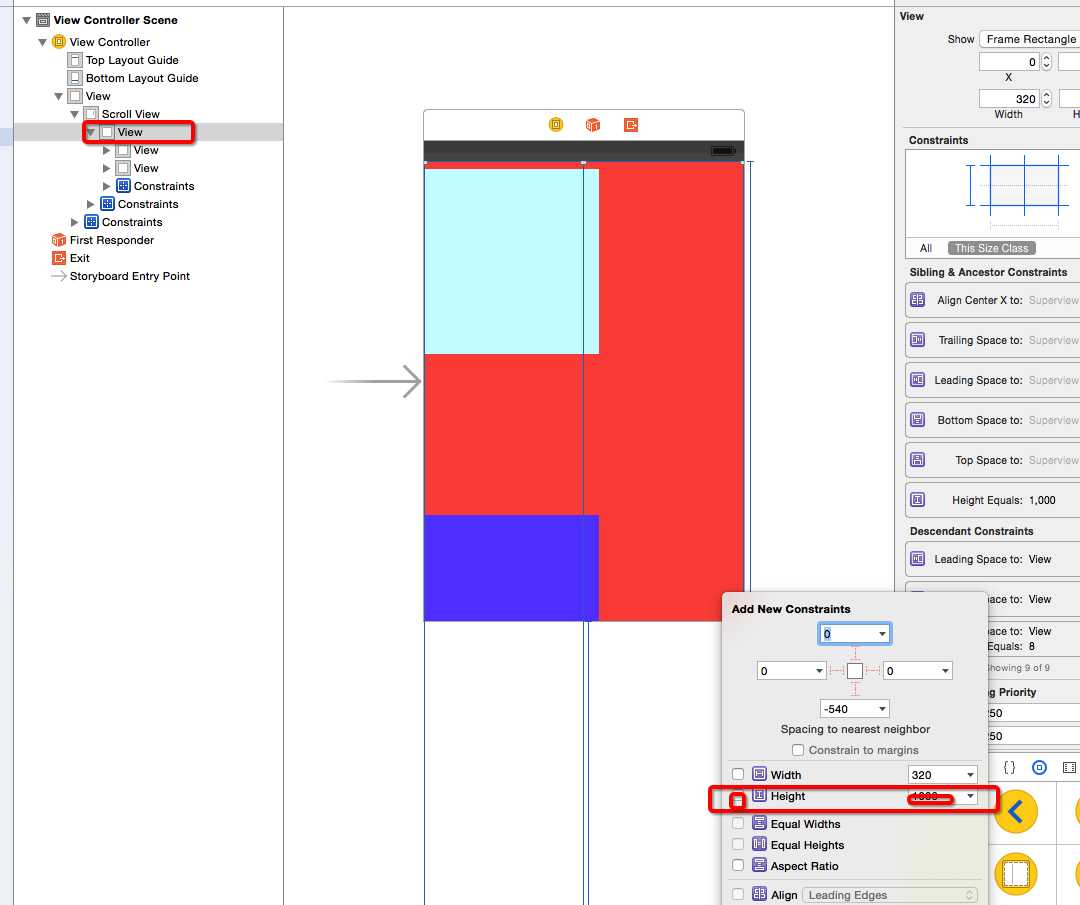Click the Leading Space to View constraint icon
This screenshot has height=905, width=1080.
(917, 559)
